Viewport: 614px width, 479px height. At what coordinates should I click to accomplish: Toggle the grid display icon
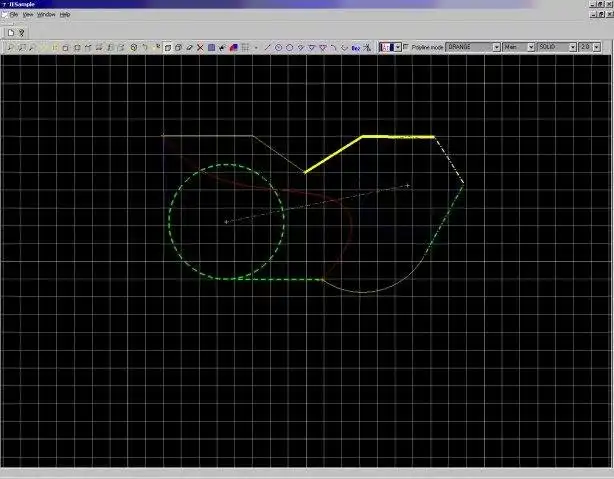[245, 47]
